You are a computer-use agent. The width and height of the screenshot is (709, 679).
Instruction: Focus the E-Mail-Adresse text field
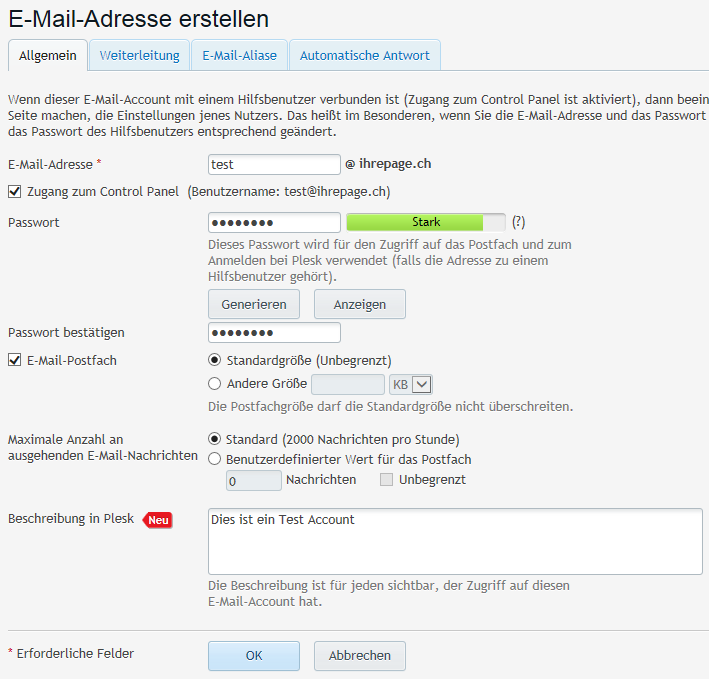[274, 164]
